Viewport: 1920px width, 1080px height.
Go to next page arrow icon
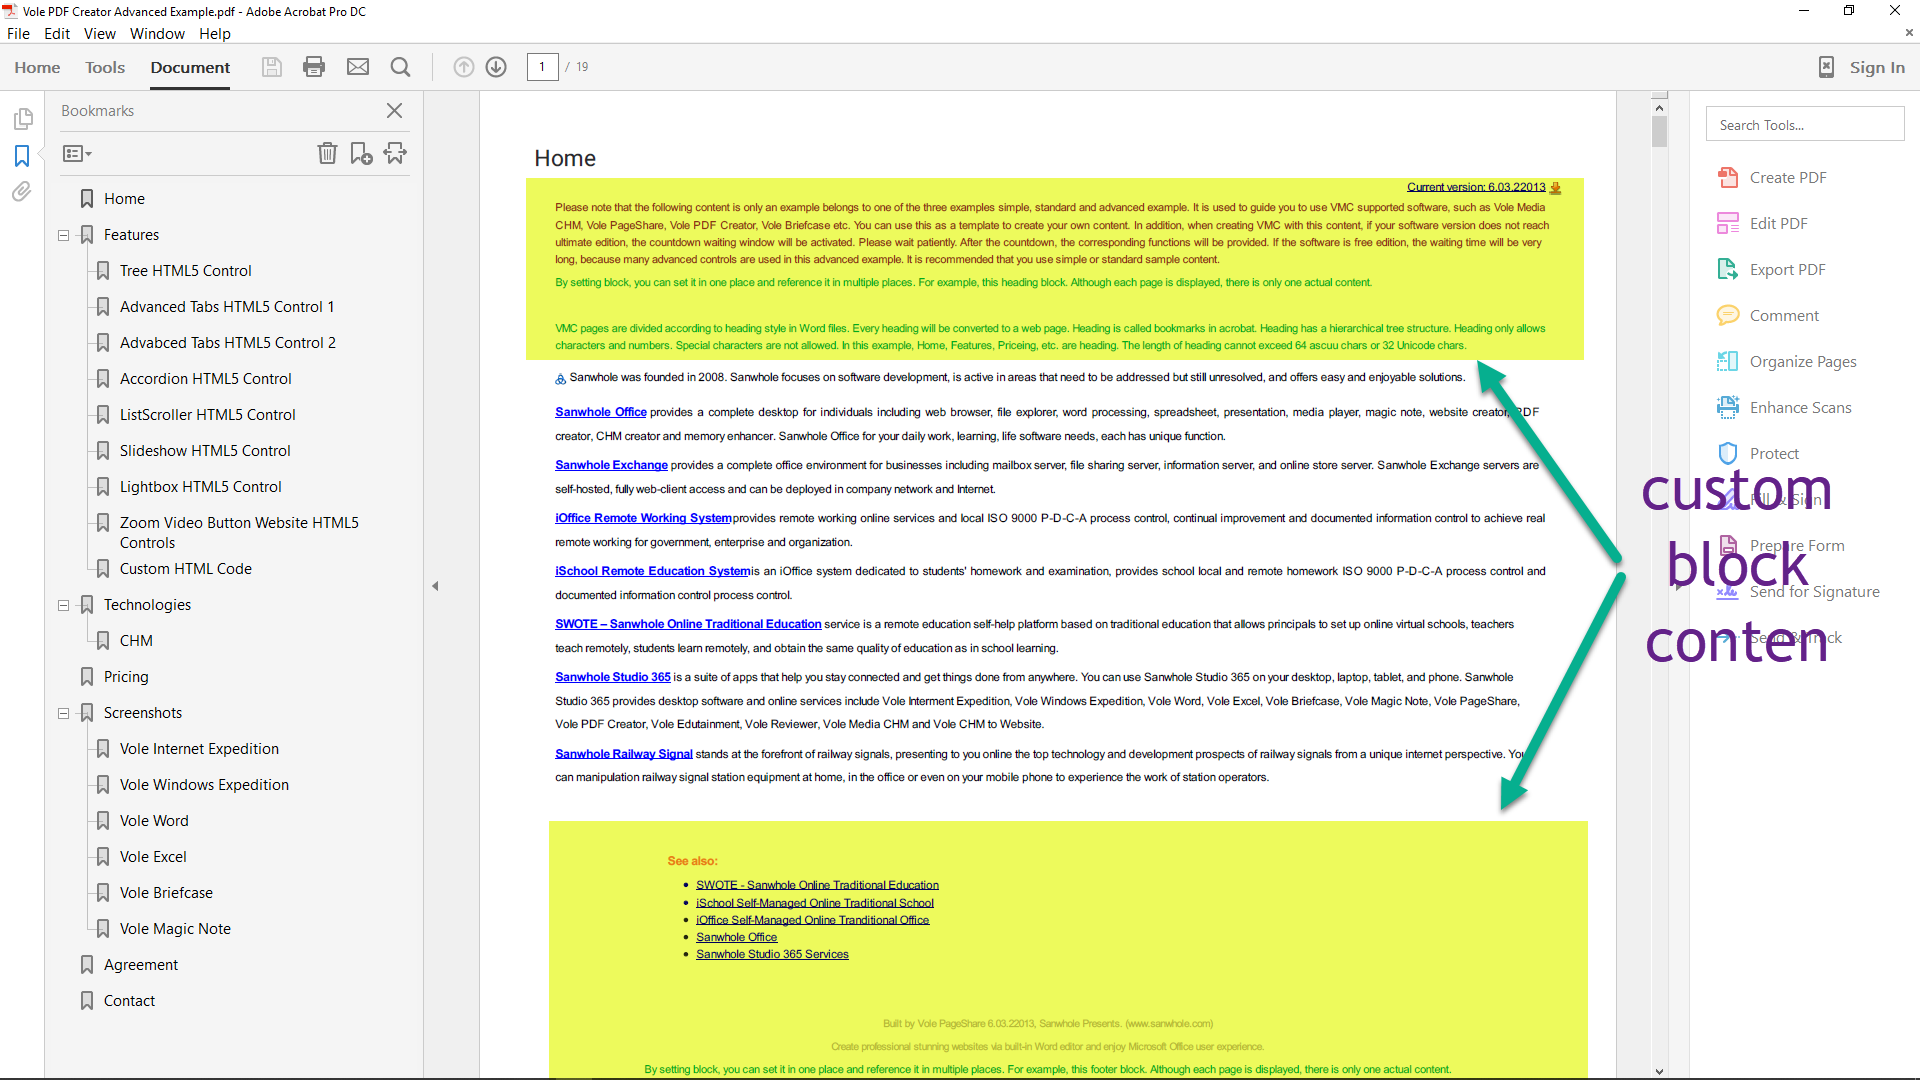coord(496,67)
